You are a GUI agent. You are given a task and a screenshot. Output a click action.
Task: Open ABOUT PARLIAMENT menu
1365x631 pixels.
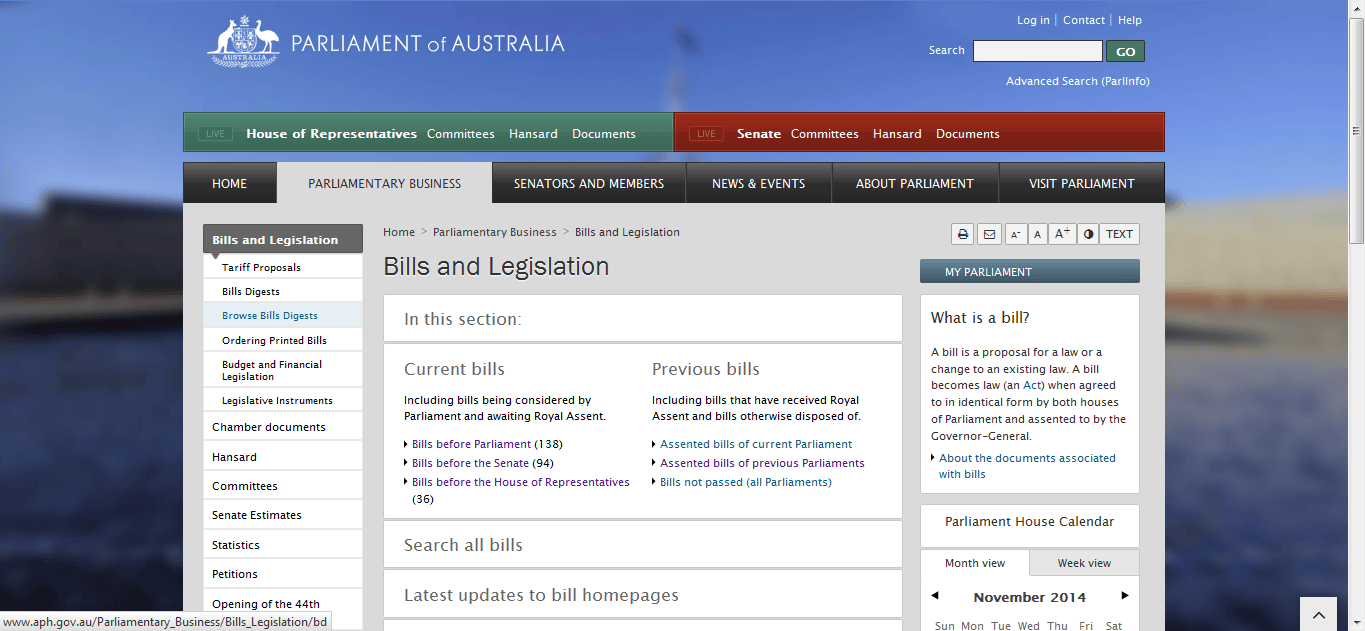point(914,183)
